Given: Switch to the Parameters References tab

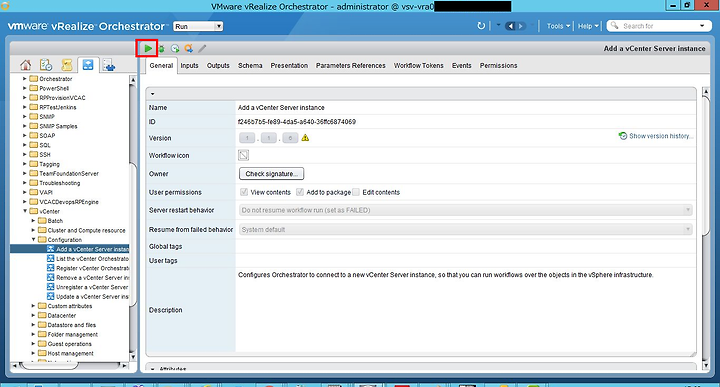Looking at the screenshot, I should 351,66.
